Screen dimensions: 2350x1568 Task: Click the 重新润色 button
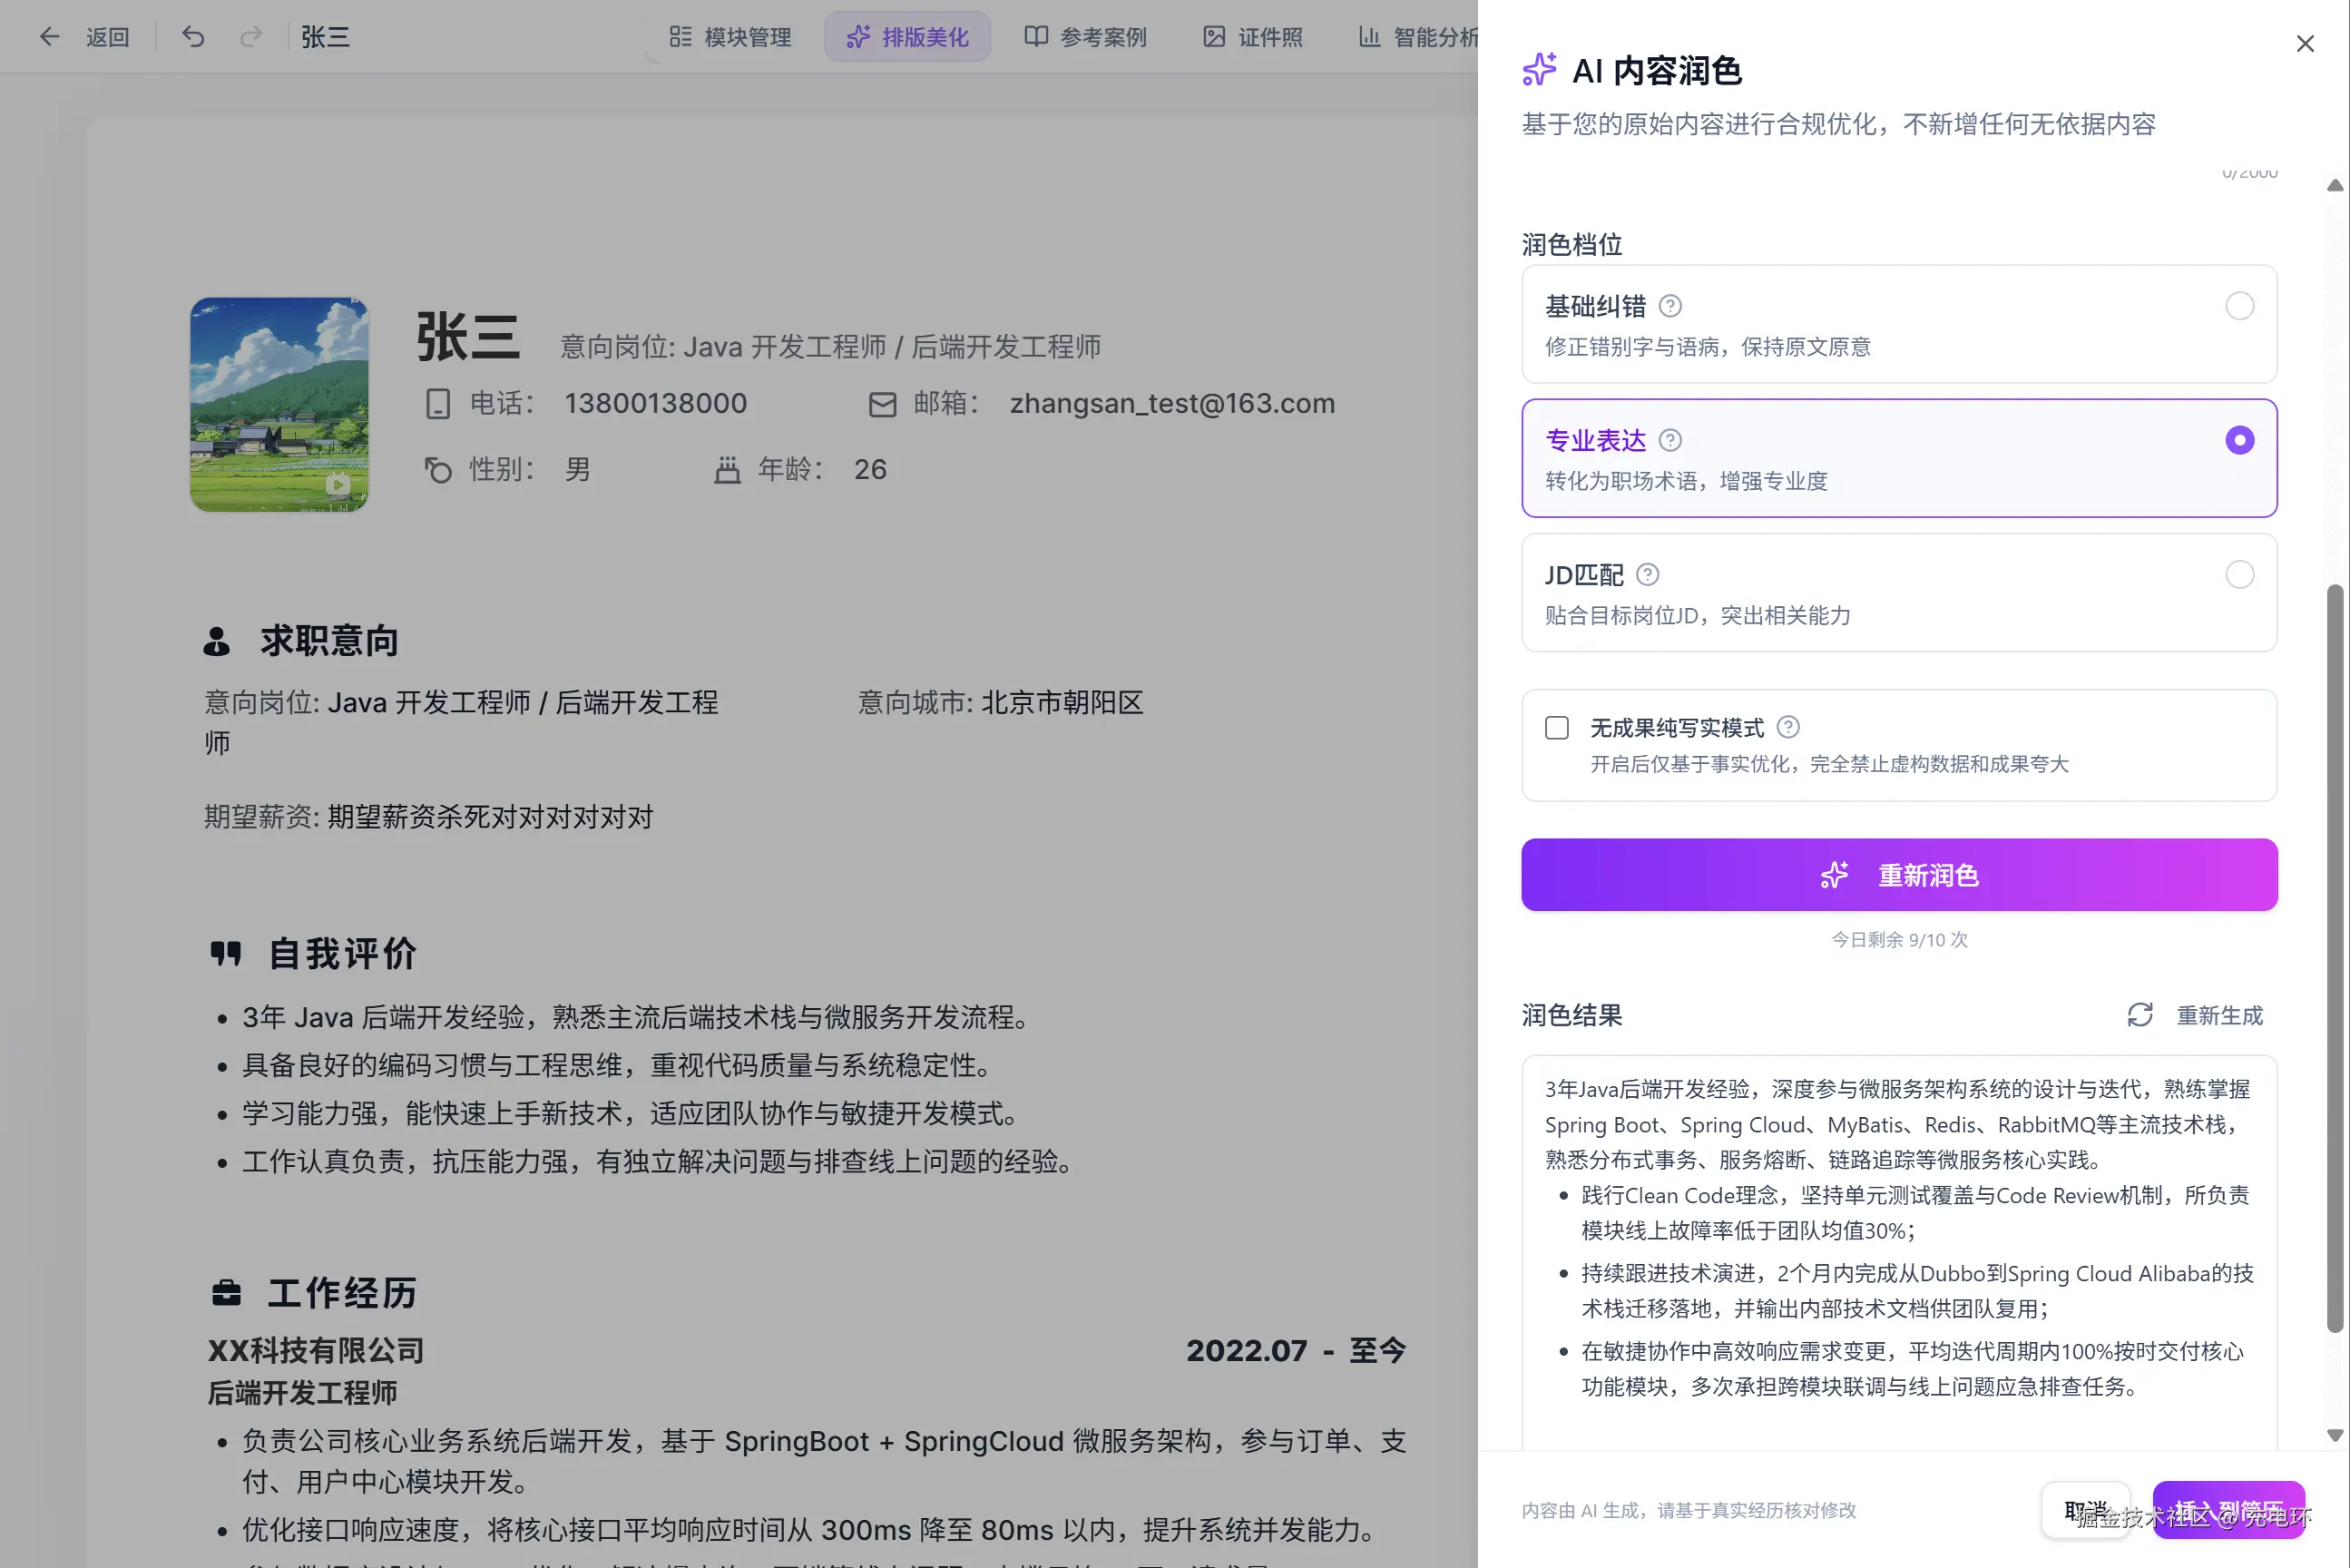pyautogui.click(x=1899, y=875)
